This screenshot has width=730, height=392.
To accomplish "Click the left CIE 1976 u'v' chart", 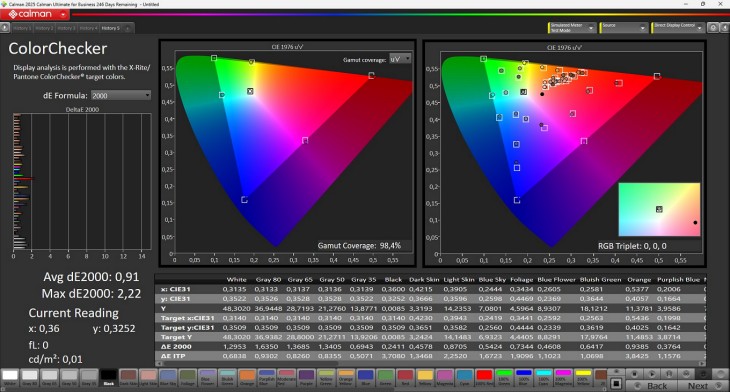I will pyautogui.click(x=287, y=153).
